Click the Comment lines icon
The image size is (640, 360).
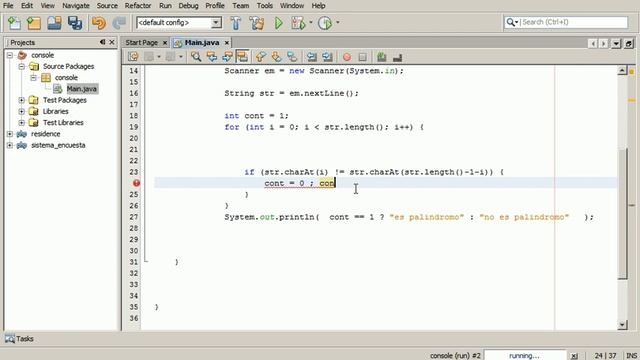click(382, 57)
